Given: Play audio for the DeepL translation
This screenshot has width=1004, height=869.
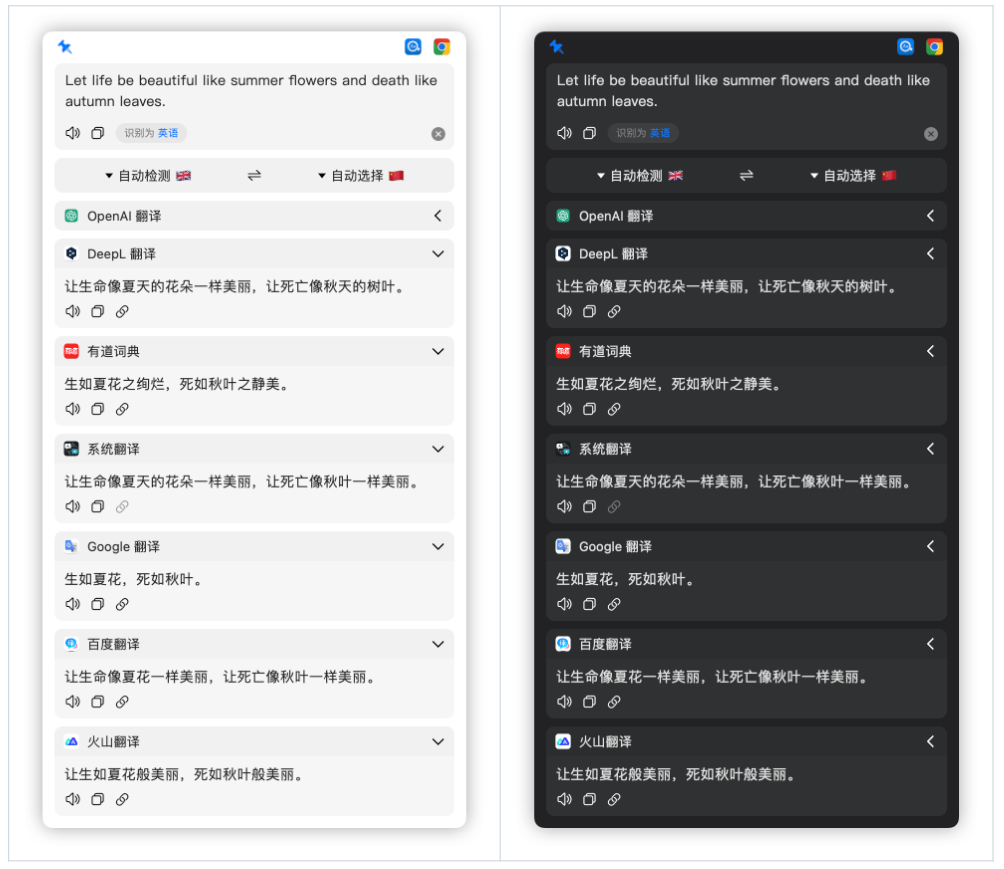Looking at the screenshot, I should [72, 311].
